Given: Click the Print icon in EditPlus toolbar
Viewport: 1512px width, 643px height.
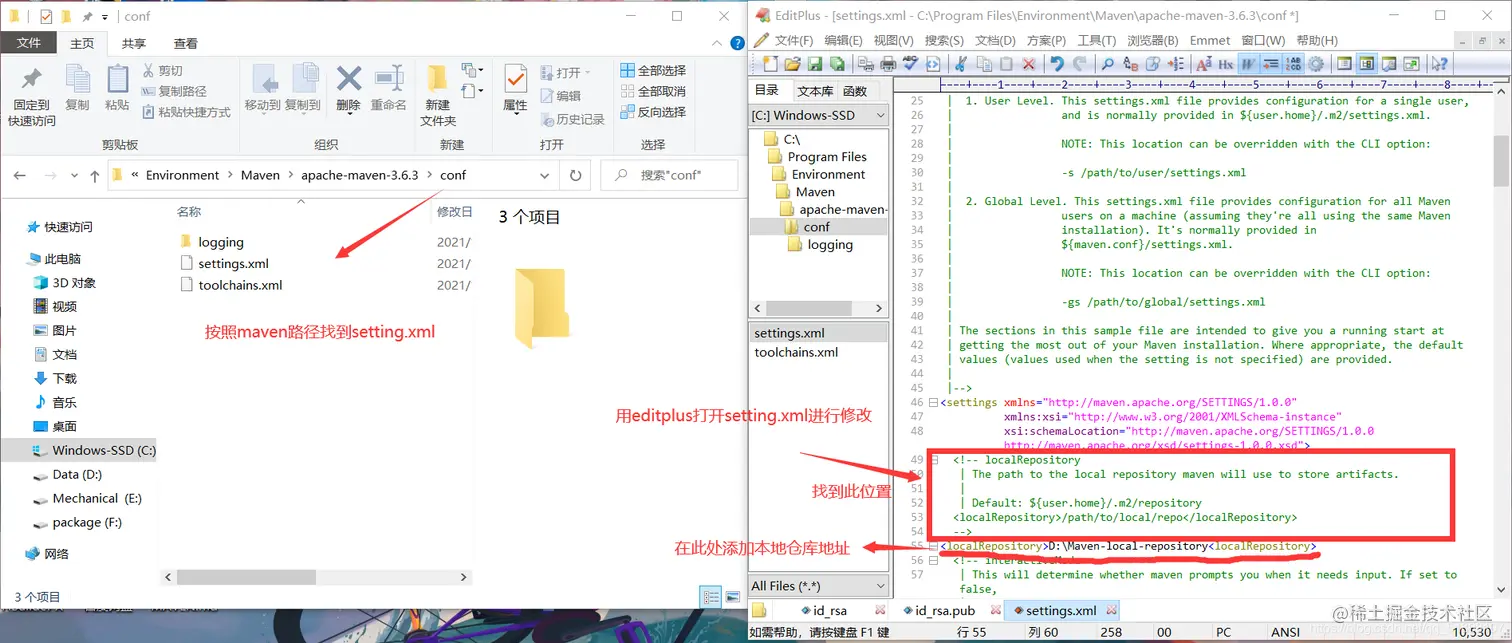Looking at the screenshot, I should [887, 63].
